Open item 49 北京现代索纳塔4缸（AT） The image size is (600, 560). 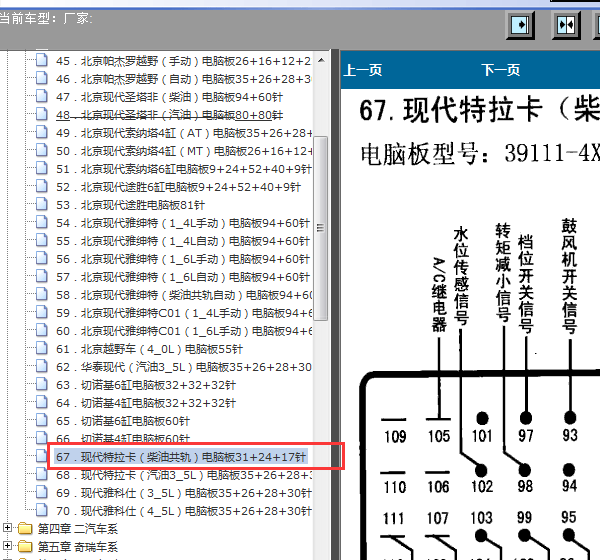click(x=184, y=133)
